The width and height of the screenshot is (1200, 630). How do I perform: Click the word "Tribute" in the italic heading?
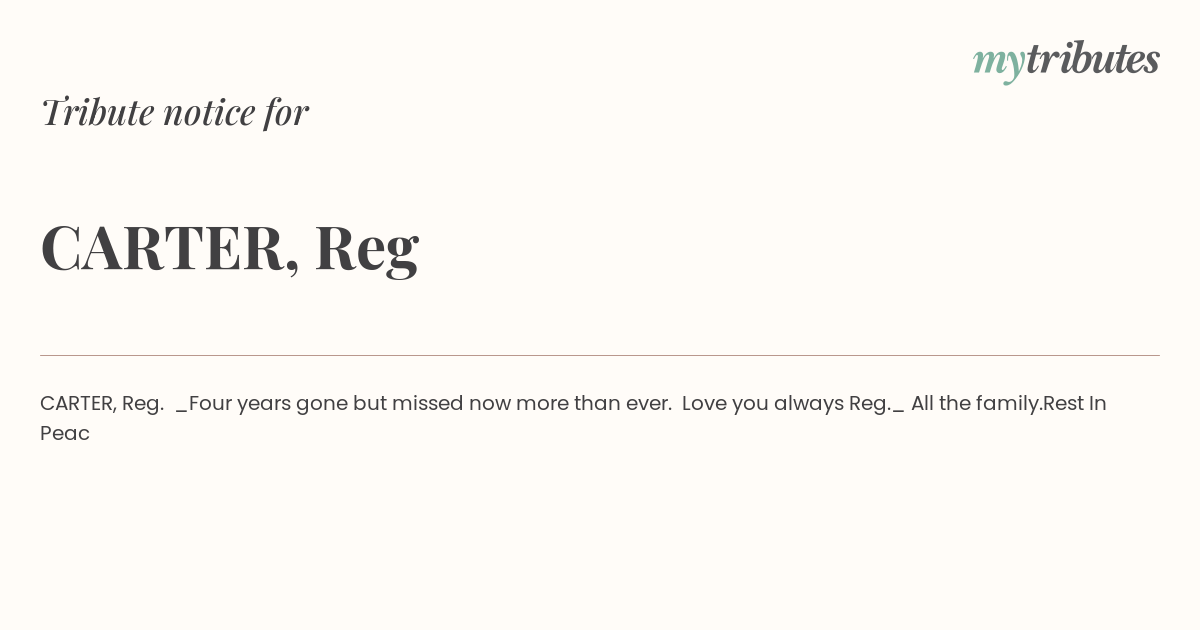pyautogui.click(x=98, y=112)
